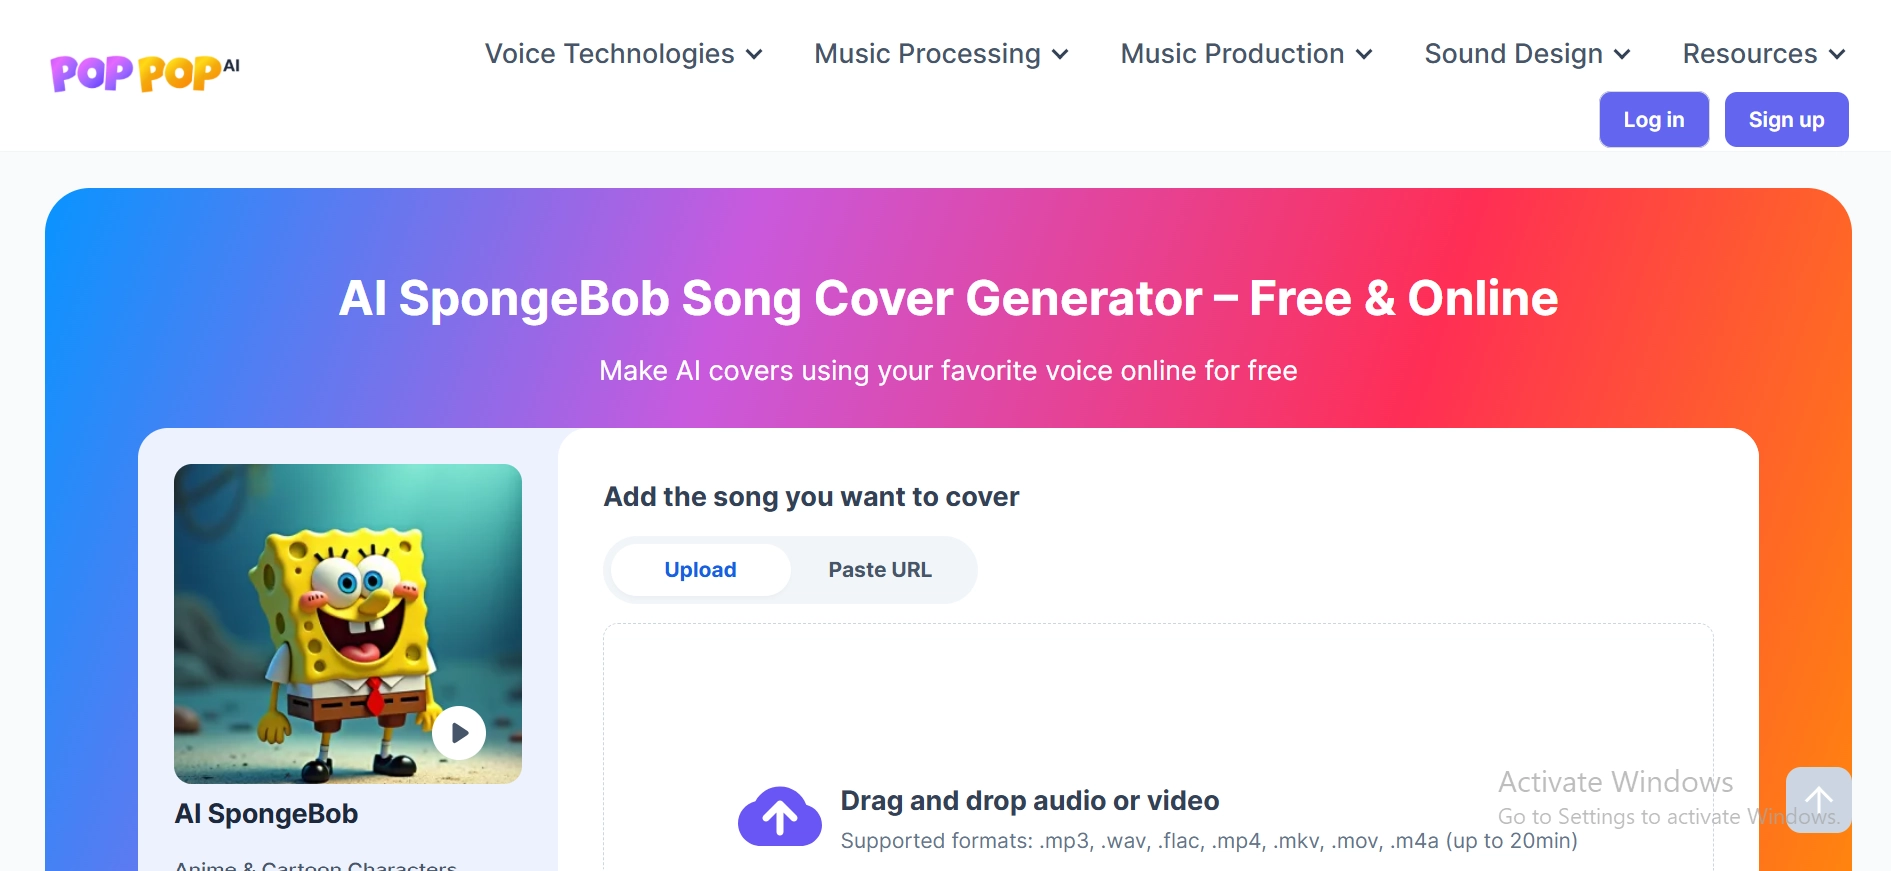Image resolution: width=1891 pixels, height=871 pixels.
Task: Open the Resources navigation menu
Action: pos(1750,55)
